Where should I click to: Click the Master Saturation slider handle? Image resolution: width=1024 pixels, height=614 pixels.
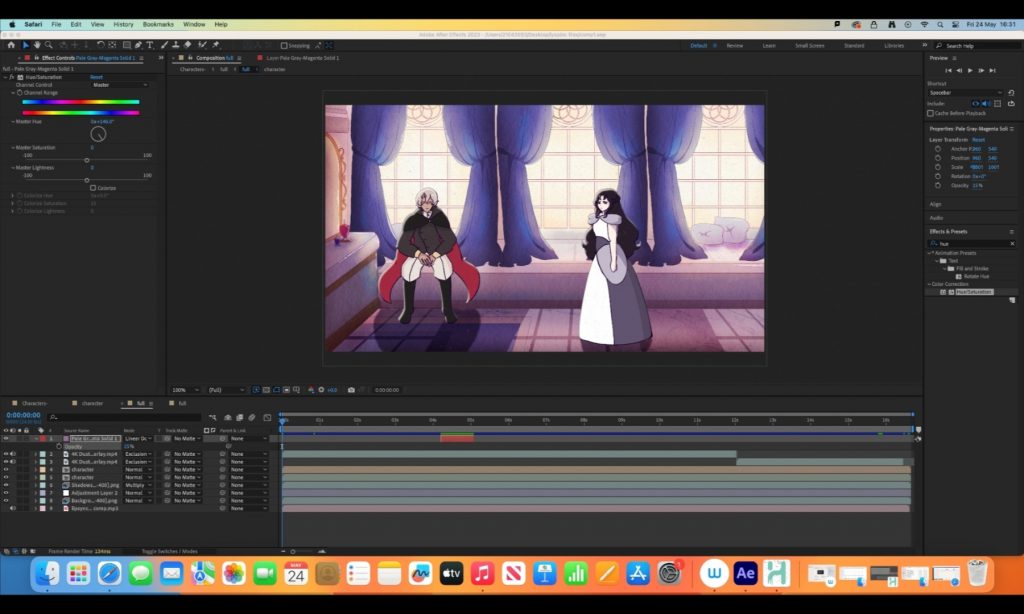87,160
